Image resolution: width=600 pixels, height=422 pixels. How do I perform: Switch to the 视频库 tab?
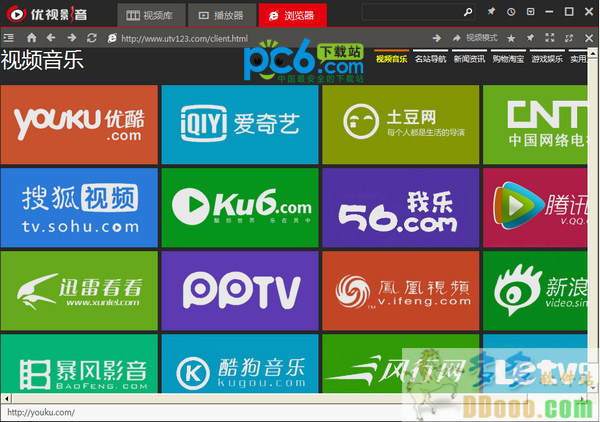[x=151, y=16]
